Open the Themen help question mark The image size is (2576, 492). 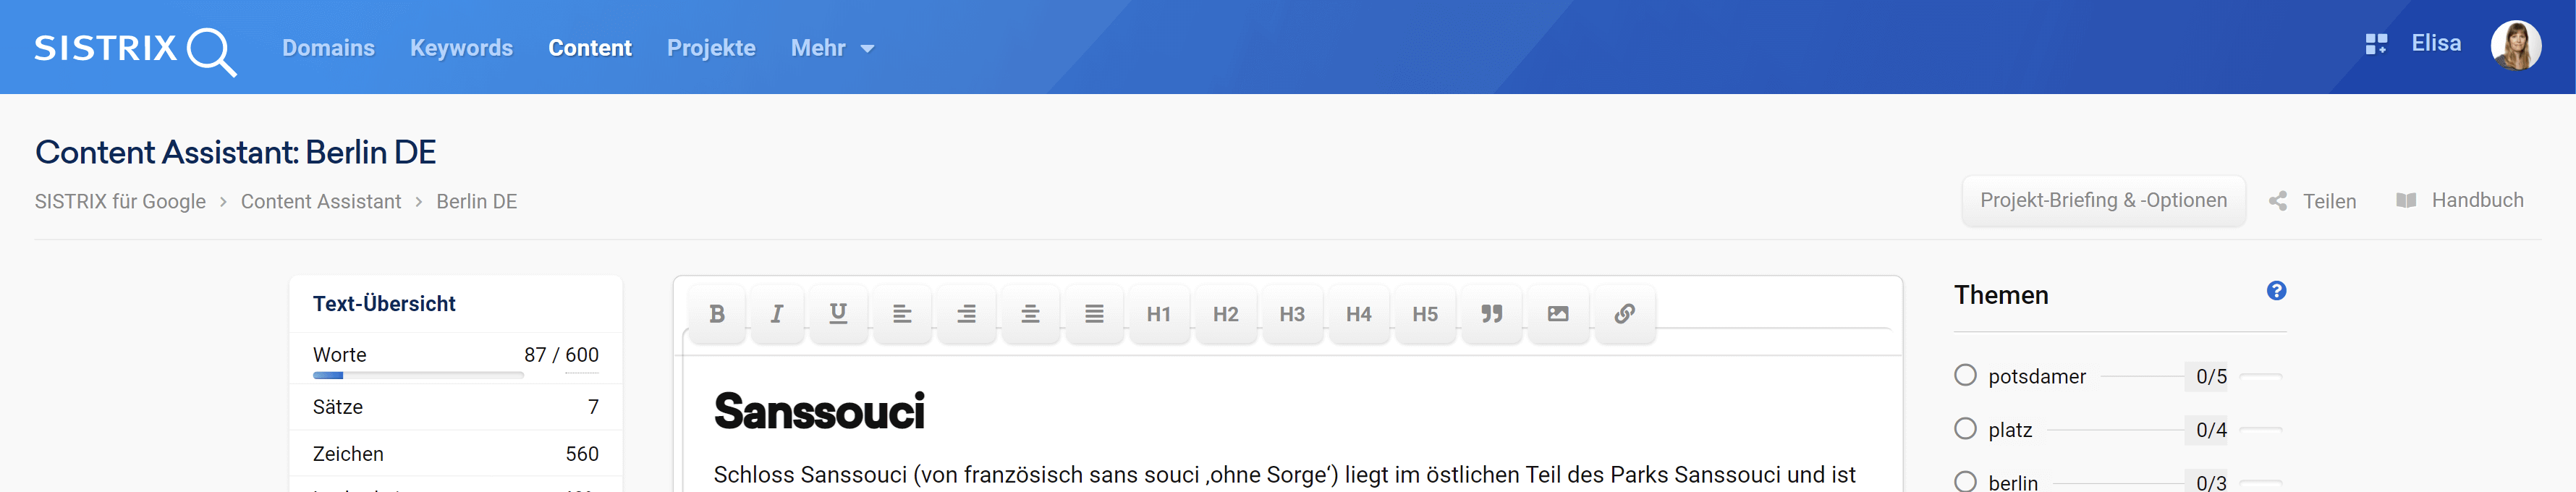coord(2276,291)
